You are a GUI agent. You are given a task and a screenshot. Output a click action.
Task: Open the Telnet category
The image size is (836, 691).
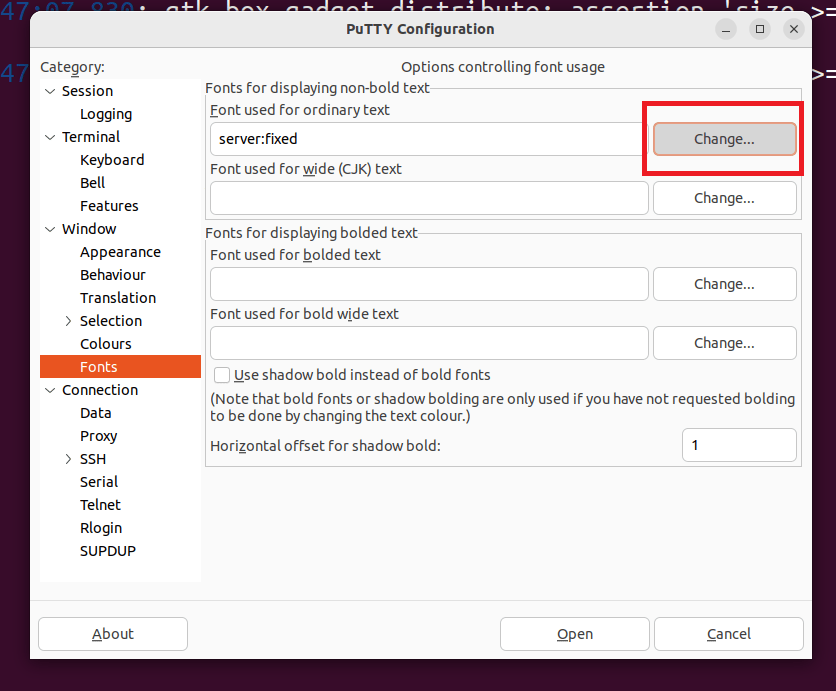pyautogui.click(x=100, y=505)
